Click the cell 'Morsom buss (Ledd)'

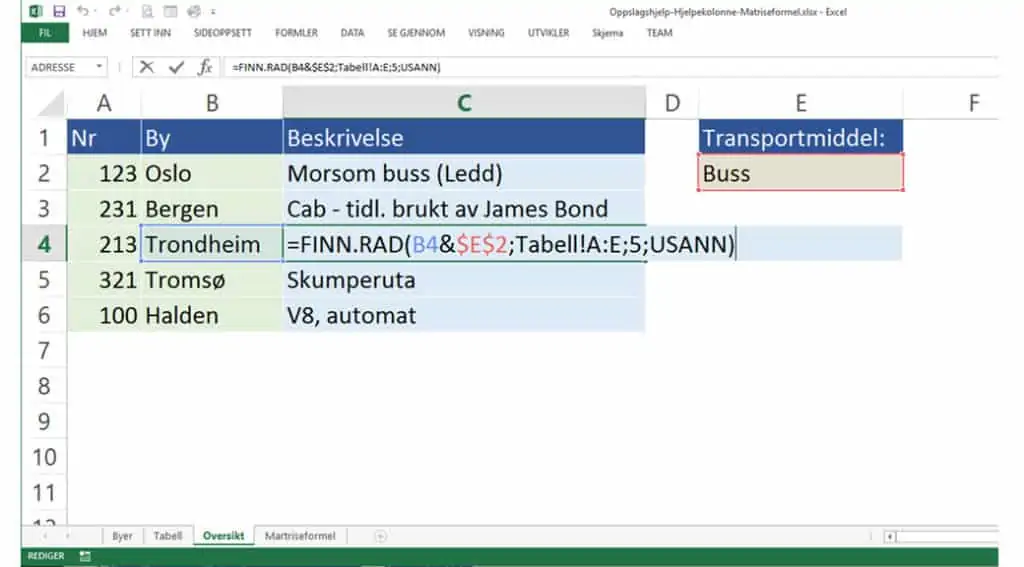coord(464,173)
